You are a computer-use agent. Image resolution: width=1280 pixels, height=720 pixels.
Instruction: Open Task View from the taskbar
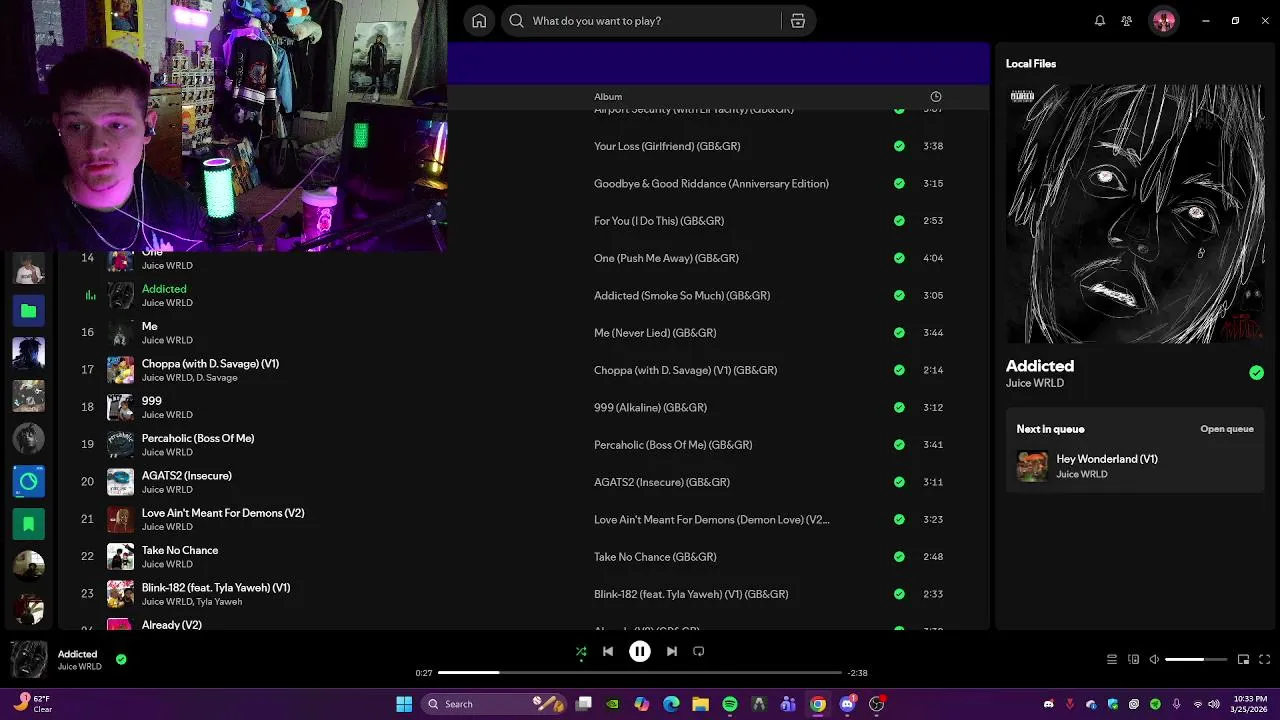(x=584, y=704)
